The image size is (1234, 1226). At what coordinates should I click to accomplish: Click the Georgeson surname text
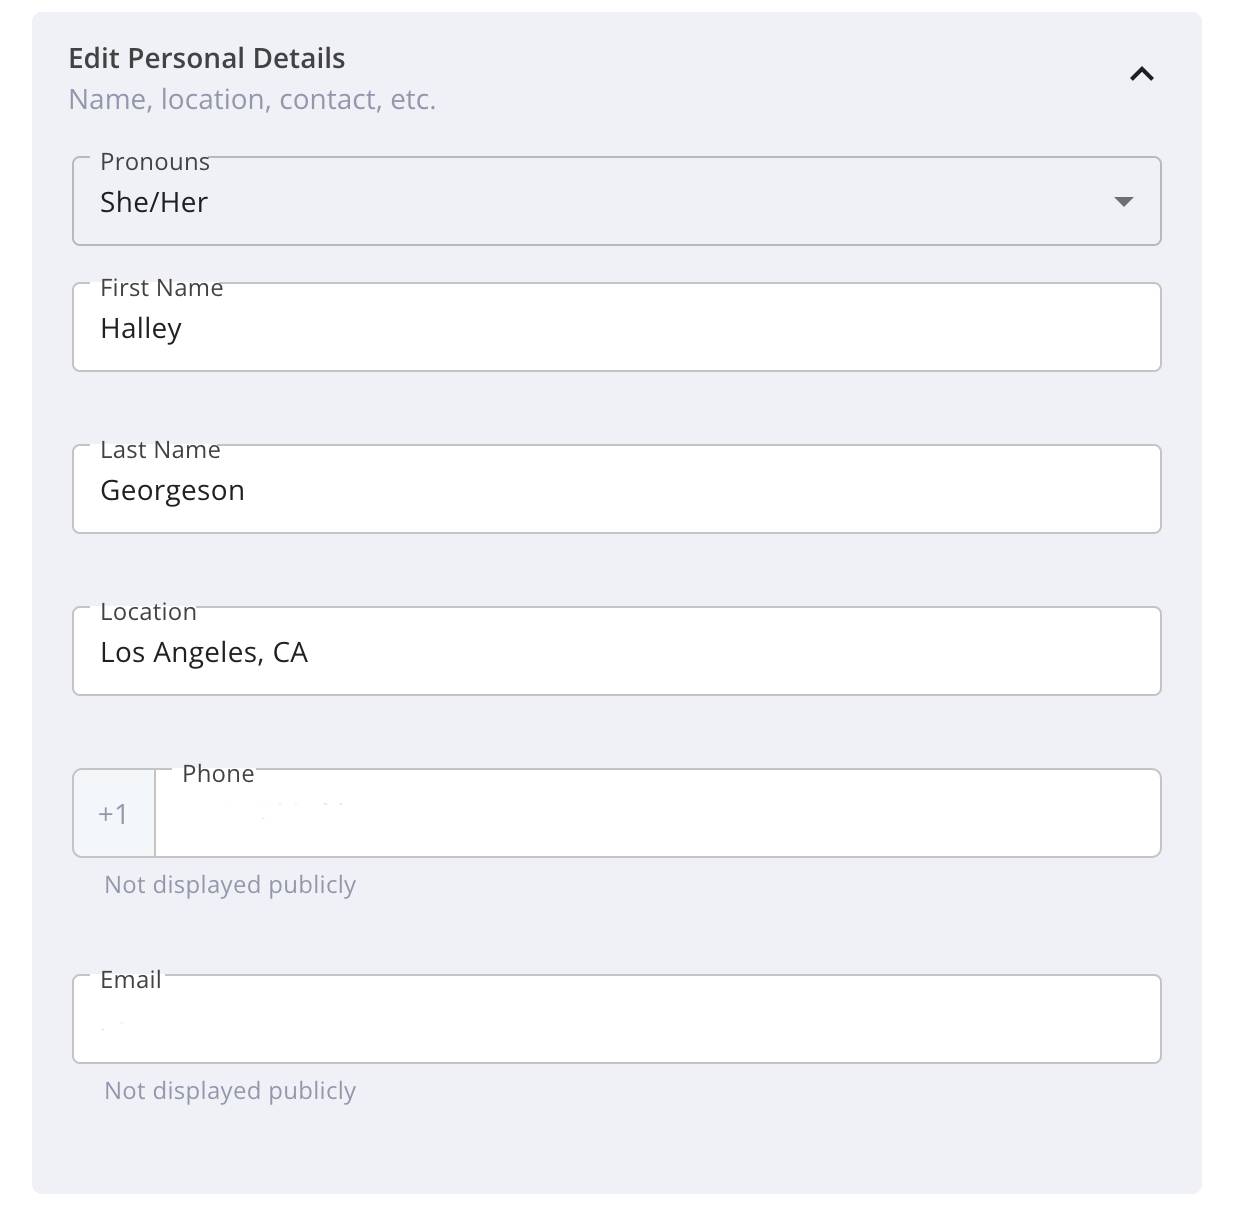(172, 491)
